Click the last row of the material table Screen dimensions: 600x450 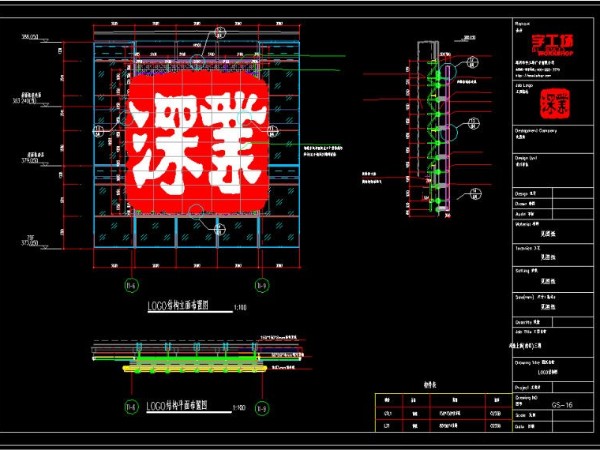pos(443,426)
